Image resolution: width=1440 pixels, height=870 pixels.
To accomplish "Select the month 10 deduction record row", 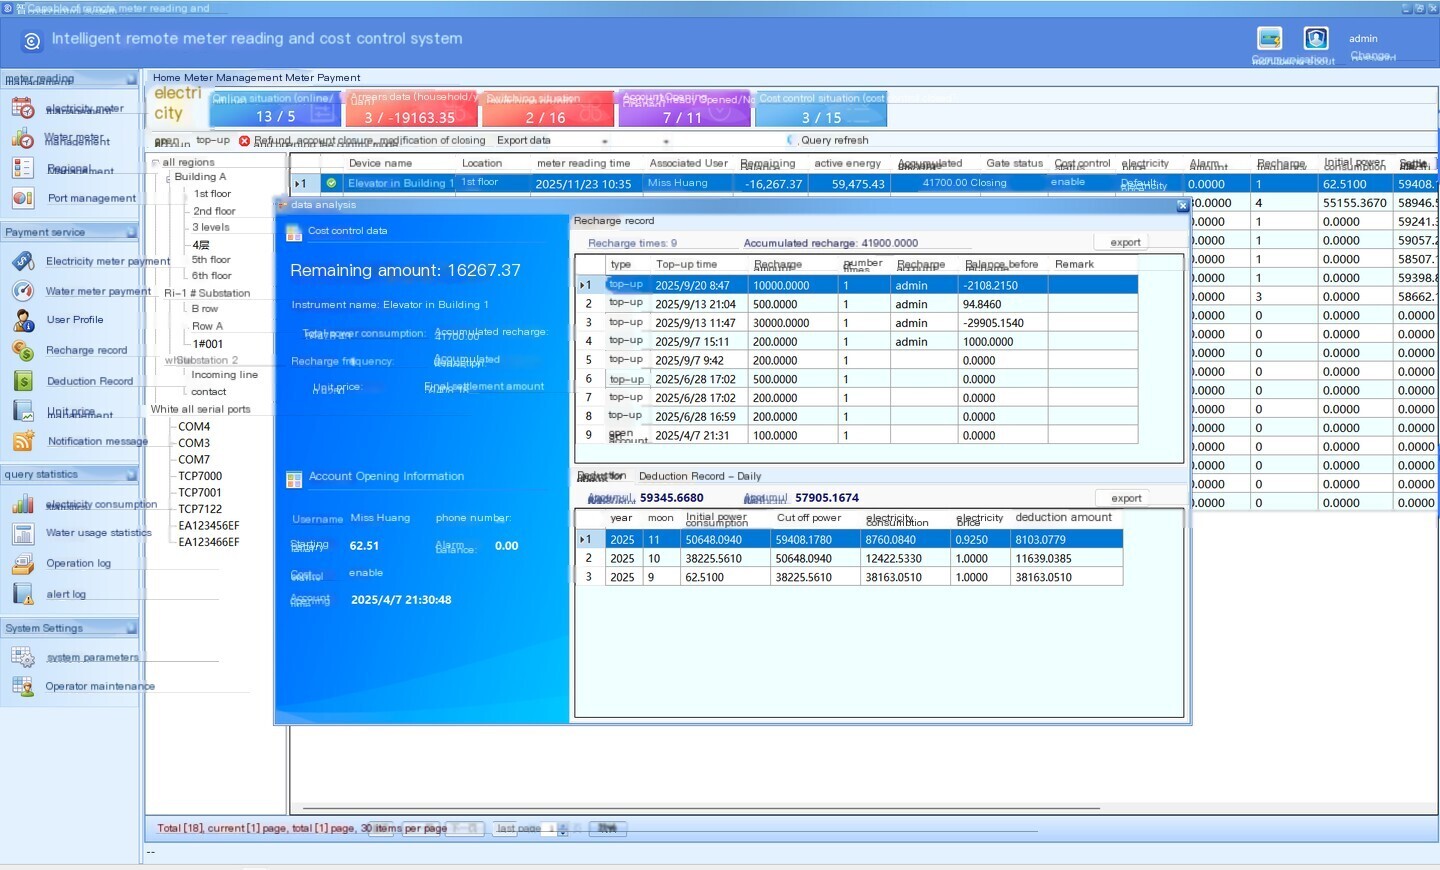I will (x=849, y=559).
